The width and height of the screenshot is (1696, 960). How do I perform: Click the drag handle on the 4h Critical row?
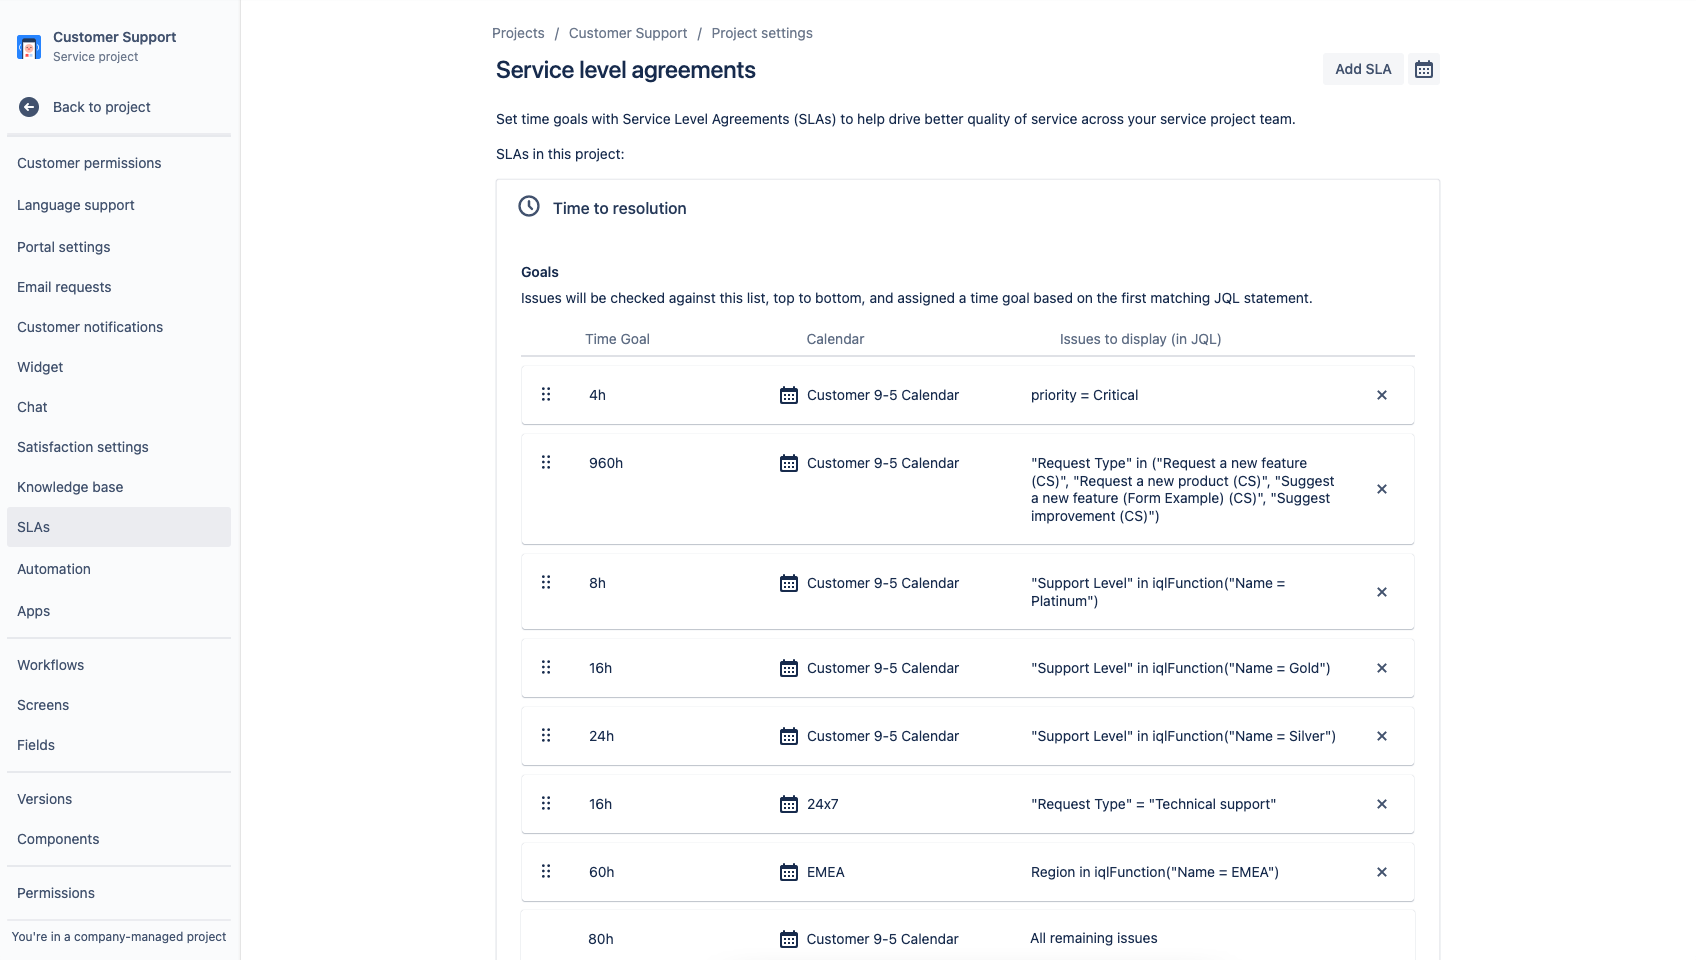click(x=546, y=394)
